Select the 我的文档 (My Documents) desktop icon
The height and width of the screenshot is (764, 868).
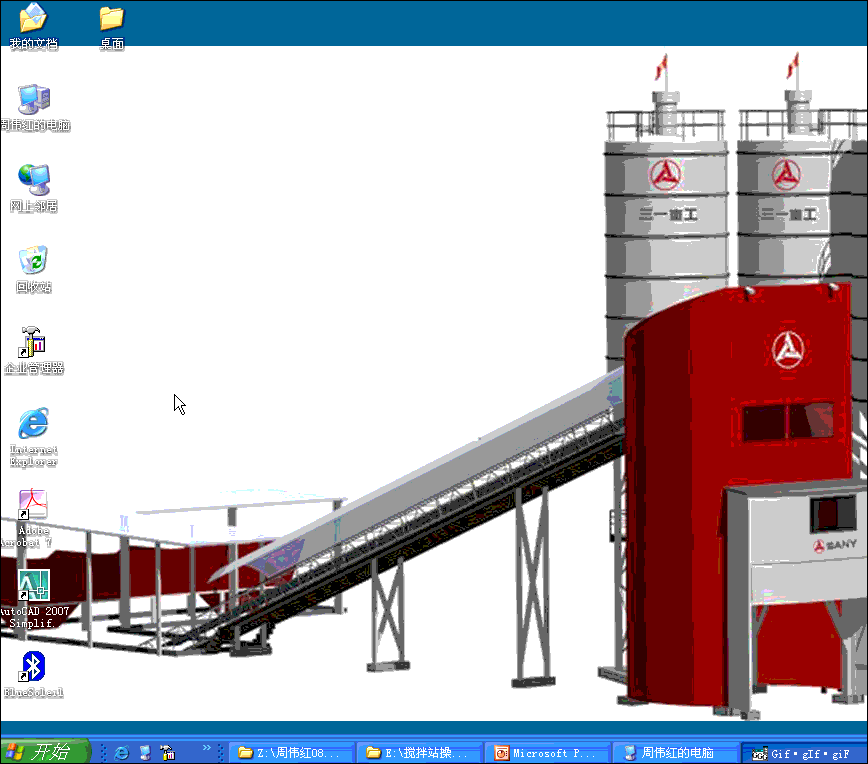(x=33, y=27)
